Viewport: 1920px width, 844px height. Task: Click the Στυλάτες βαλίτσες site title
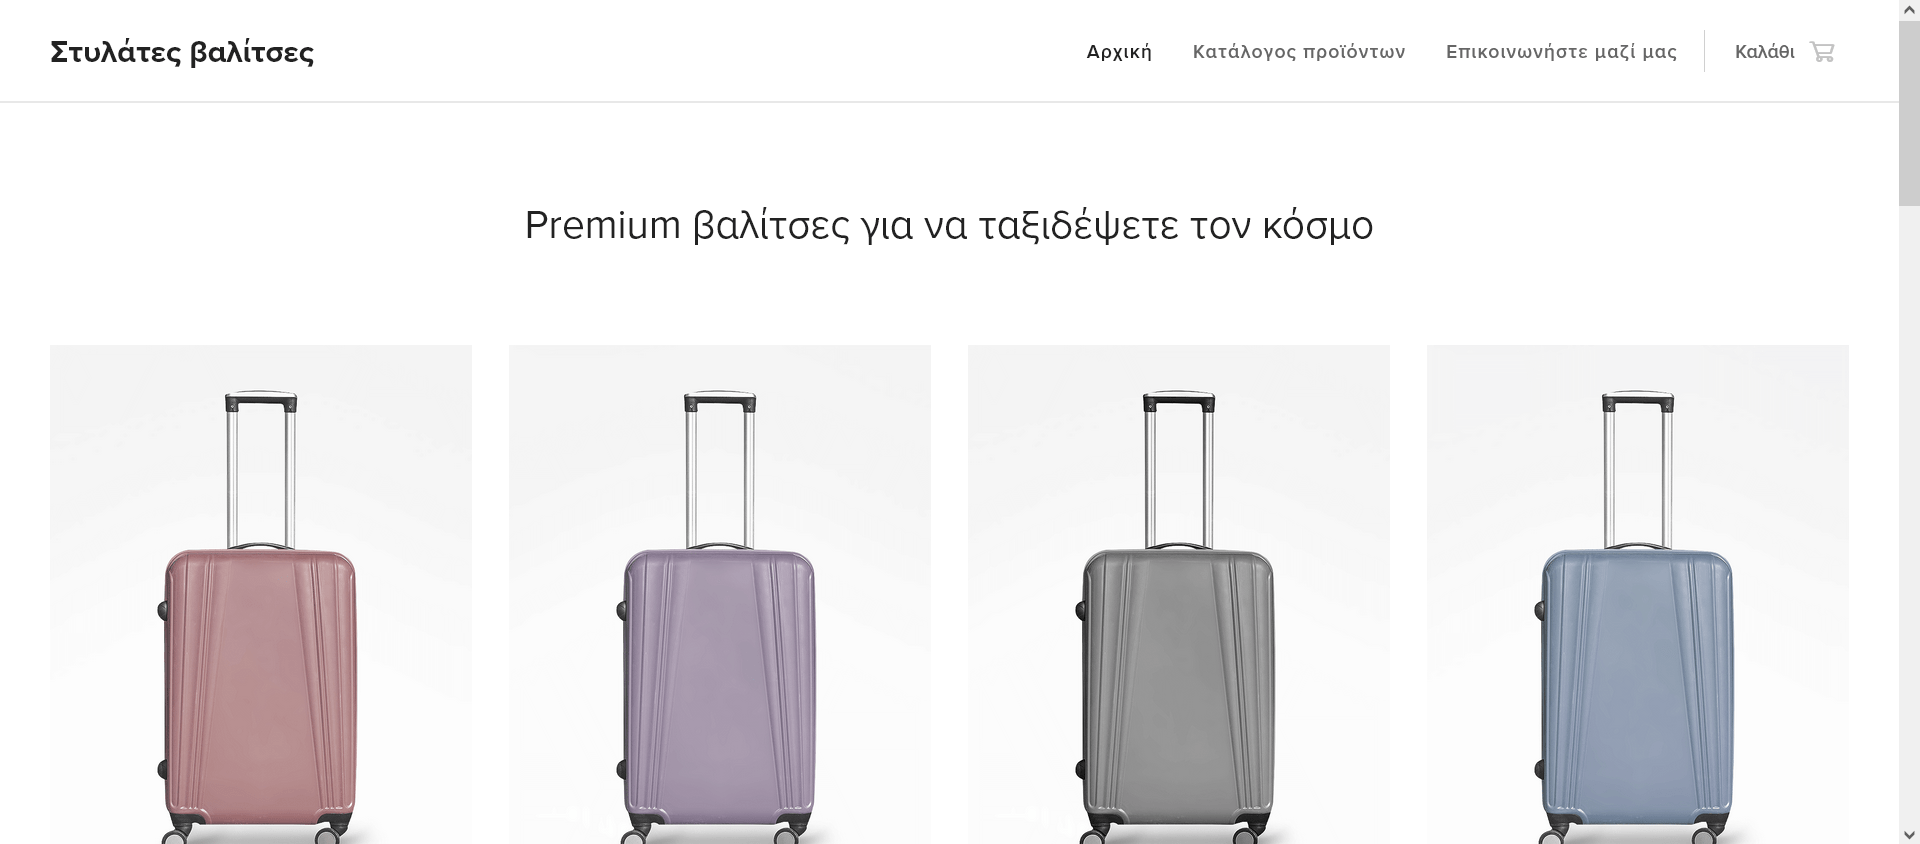click(182, 52)
